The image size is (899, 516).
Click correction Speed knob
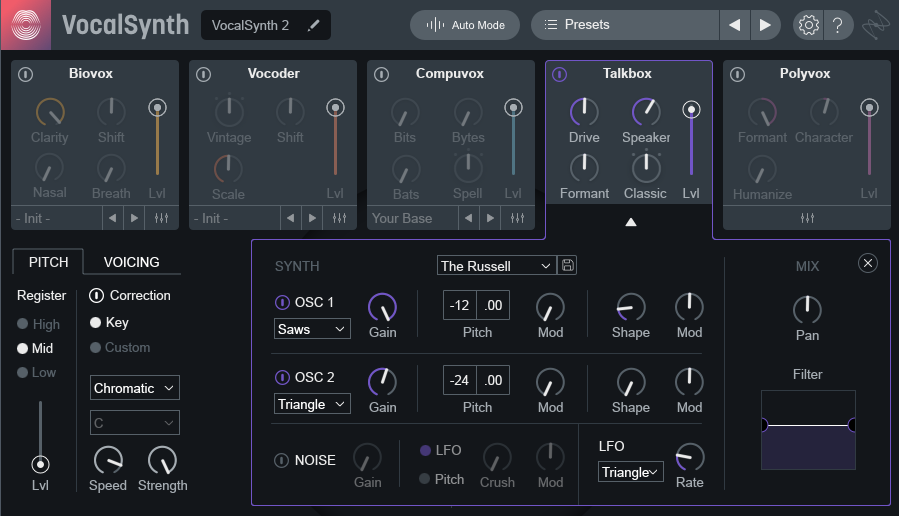pyautogui.click(x=108, y=460)
